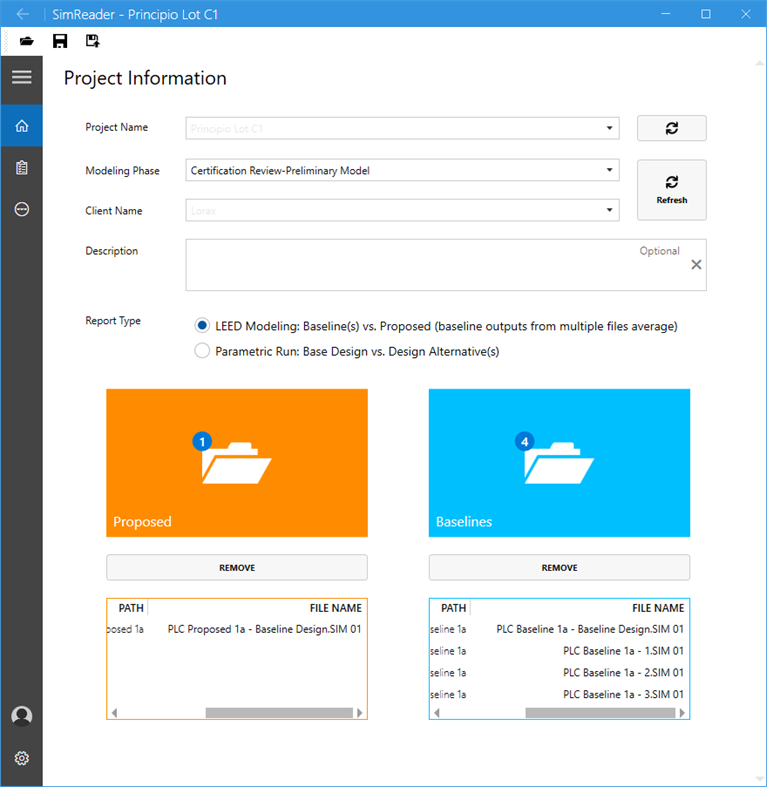Open a project file with the folder icon
This screenshot has height=787, width=767.
coord(27,41)
